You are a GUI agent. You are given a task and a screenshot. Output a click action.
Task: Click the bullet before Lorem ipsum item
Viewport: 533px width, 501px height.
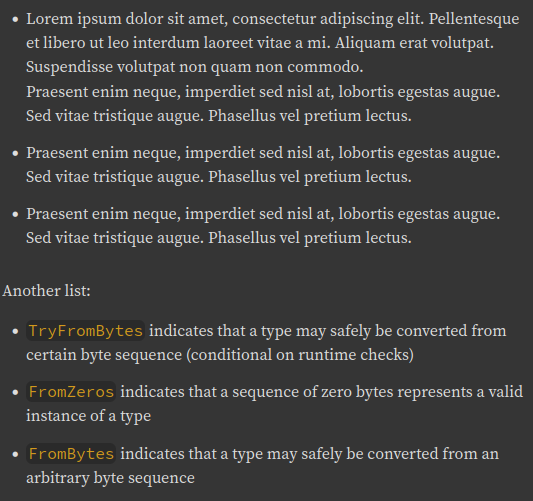pyautogui.click(x=15, y=19)
